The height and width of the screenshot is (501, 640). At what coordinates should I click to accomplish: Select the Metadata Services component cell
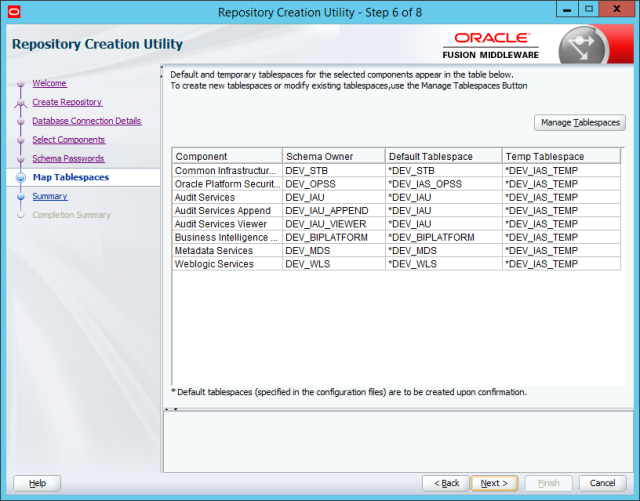227,251
